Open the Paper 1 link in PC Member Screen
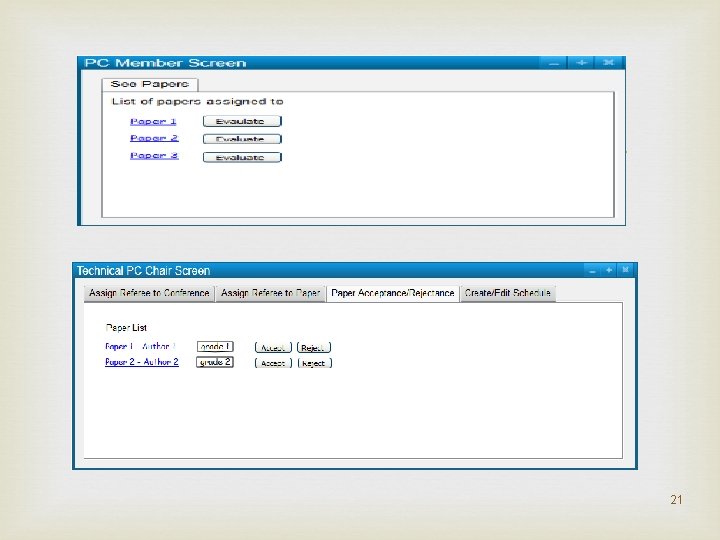The height and width of the screenshot is (540, 720). pos(153,121)
